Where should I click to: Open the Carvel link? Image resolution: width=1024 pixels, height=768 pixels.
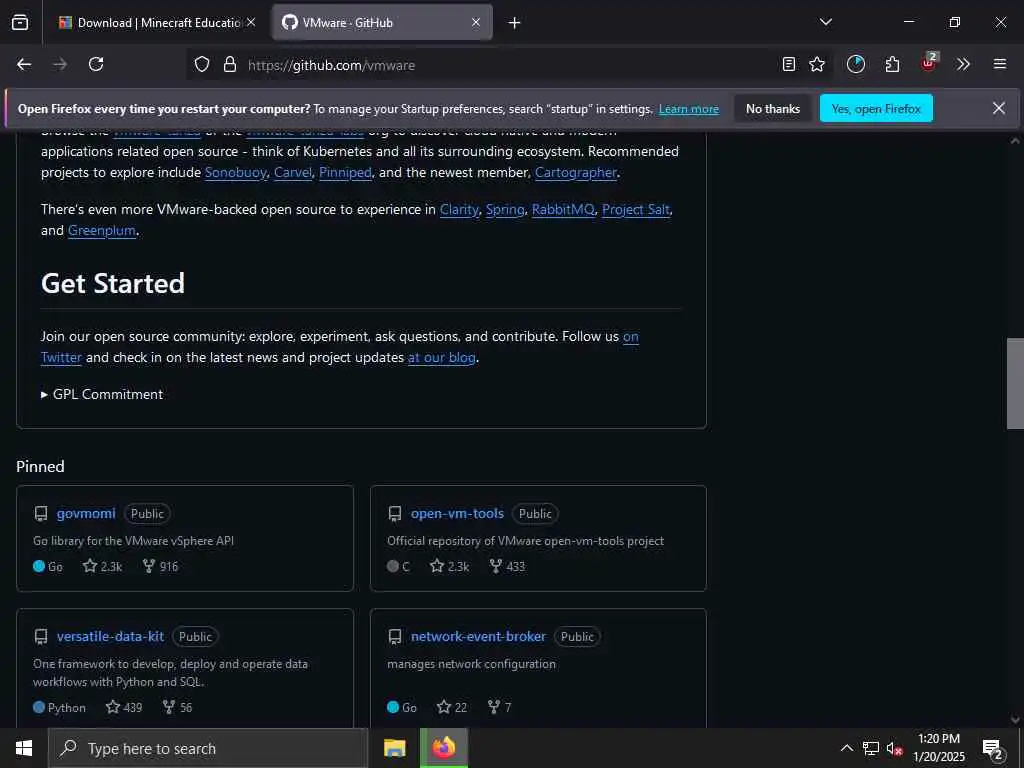293,172
